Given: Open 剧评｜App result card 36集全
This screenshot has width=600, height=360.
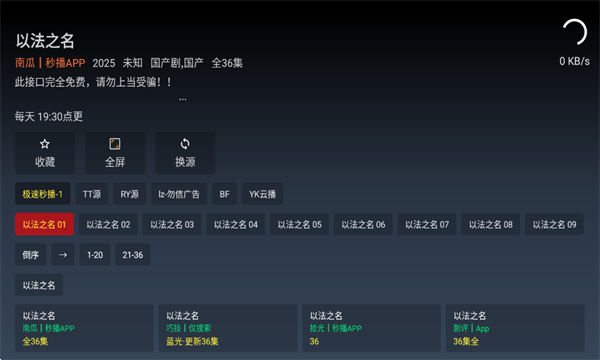Looking at the screenshot, I should (x=515, y=328).
